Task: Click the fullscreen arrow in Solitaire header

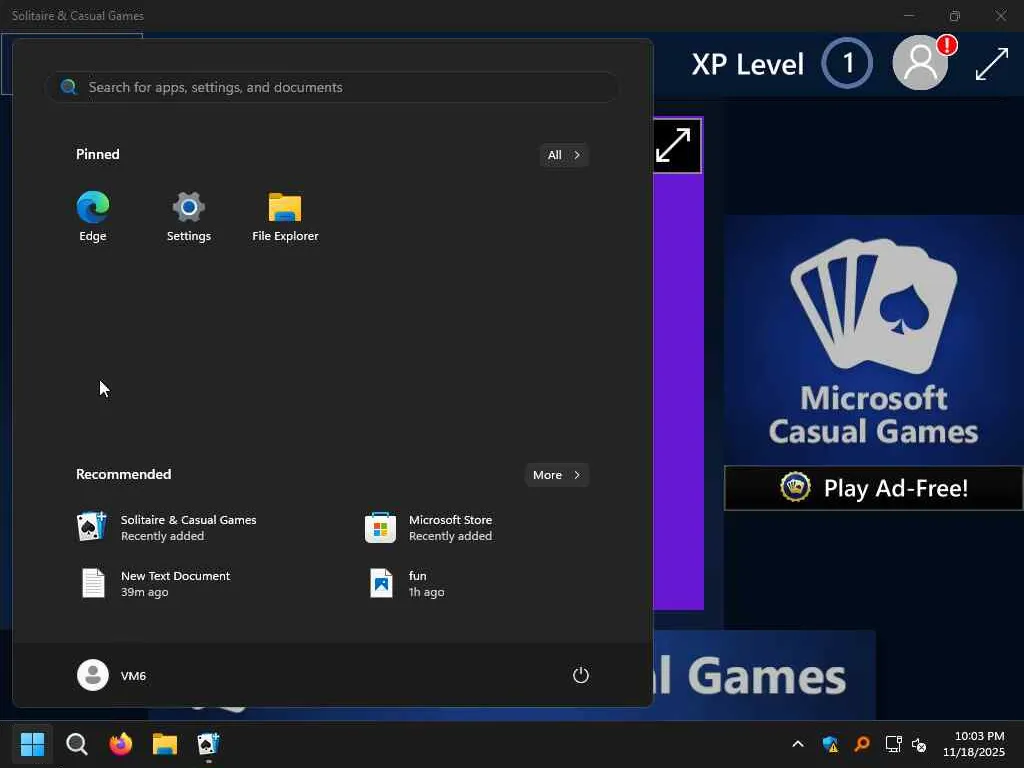Action: 991,64
